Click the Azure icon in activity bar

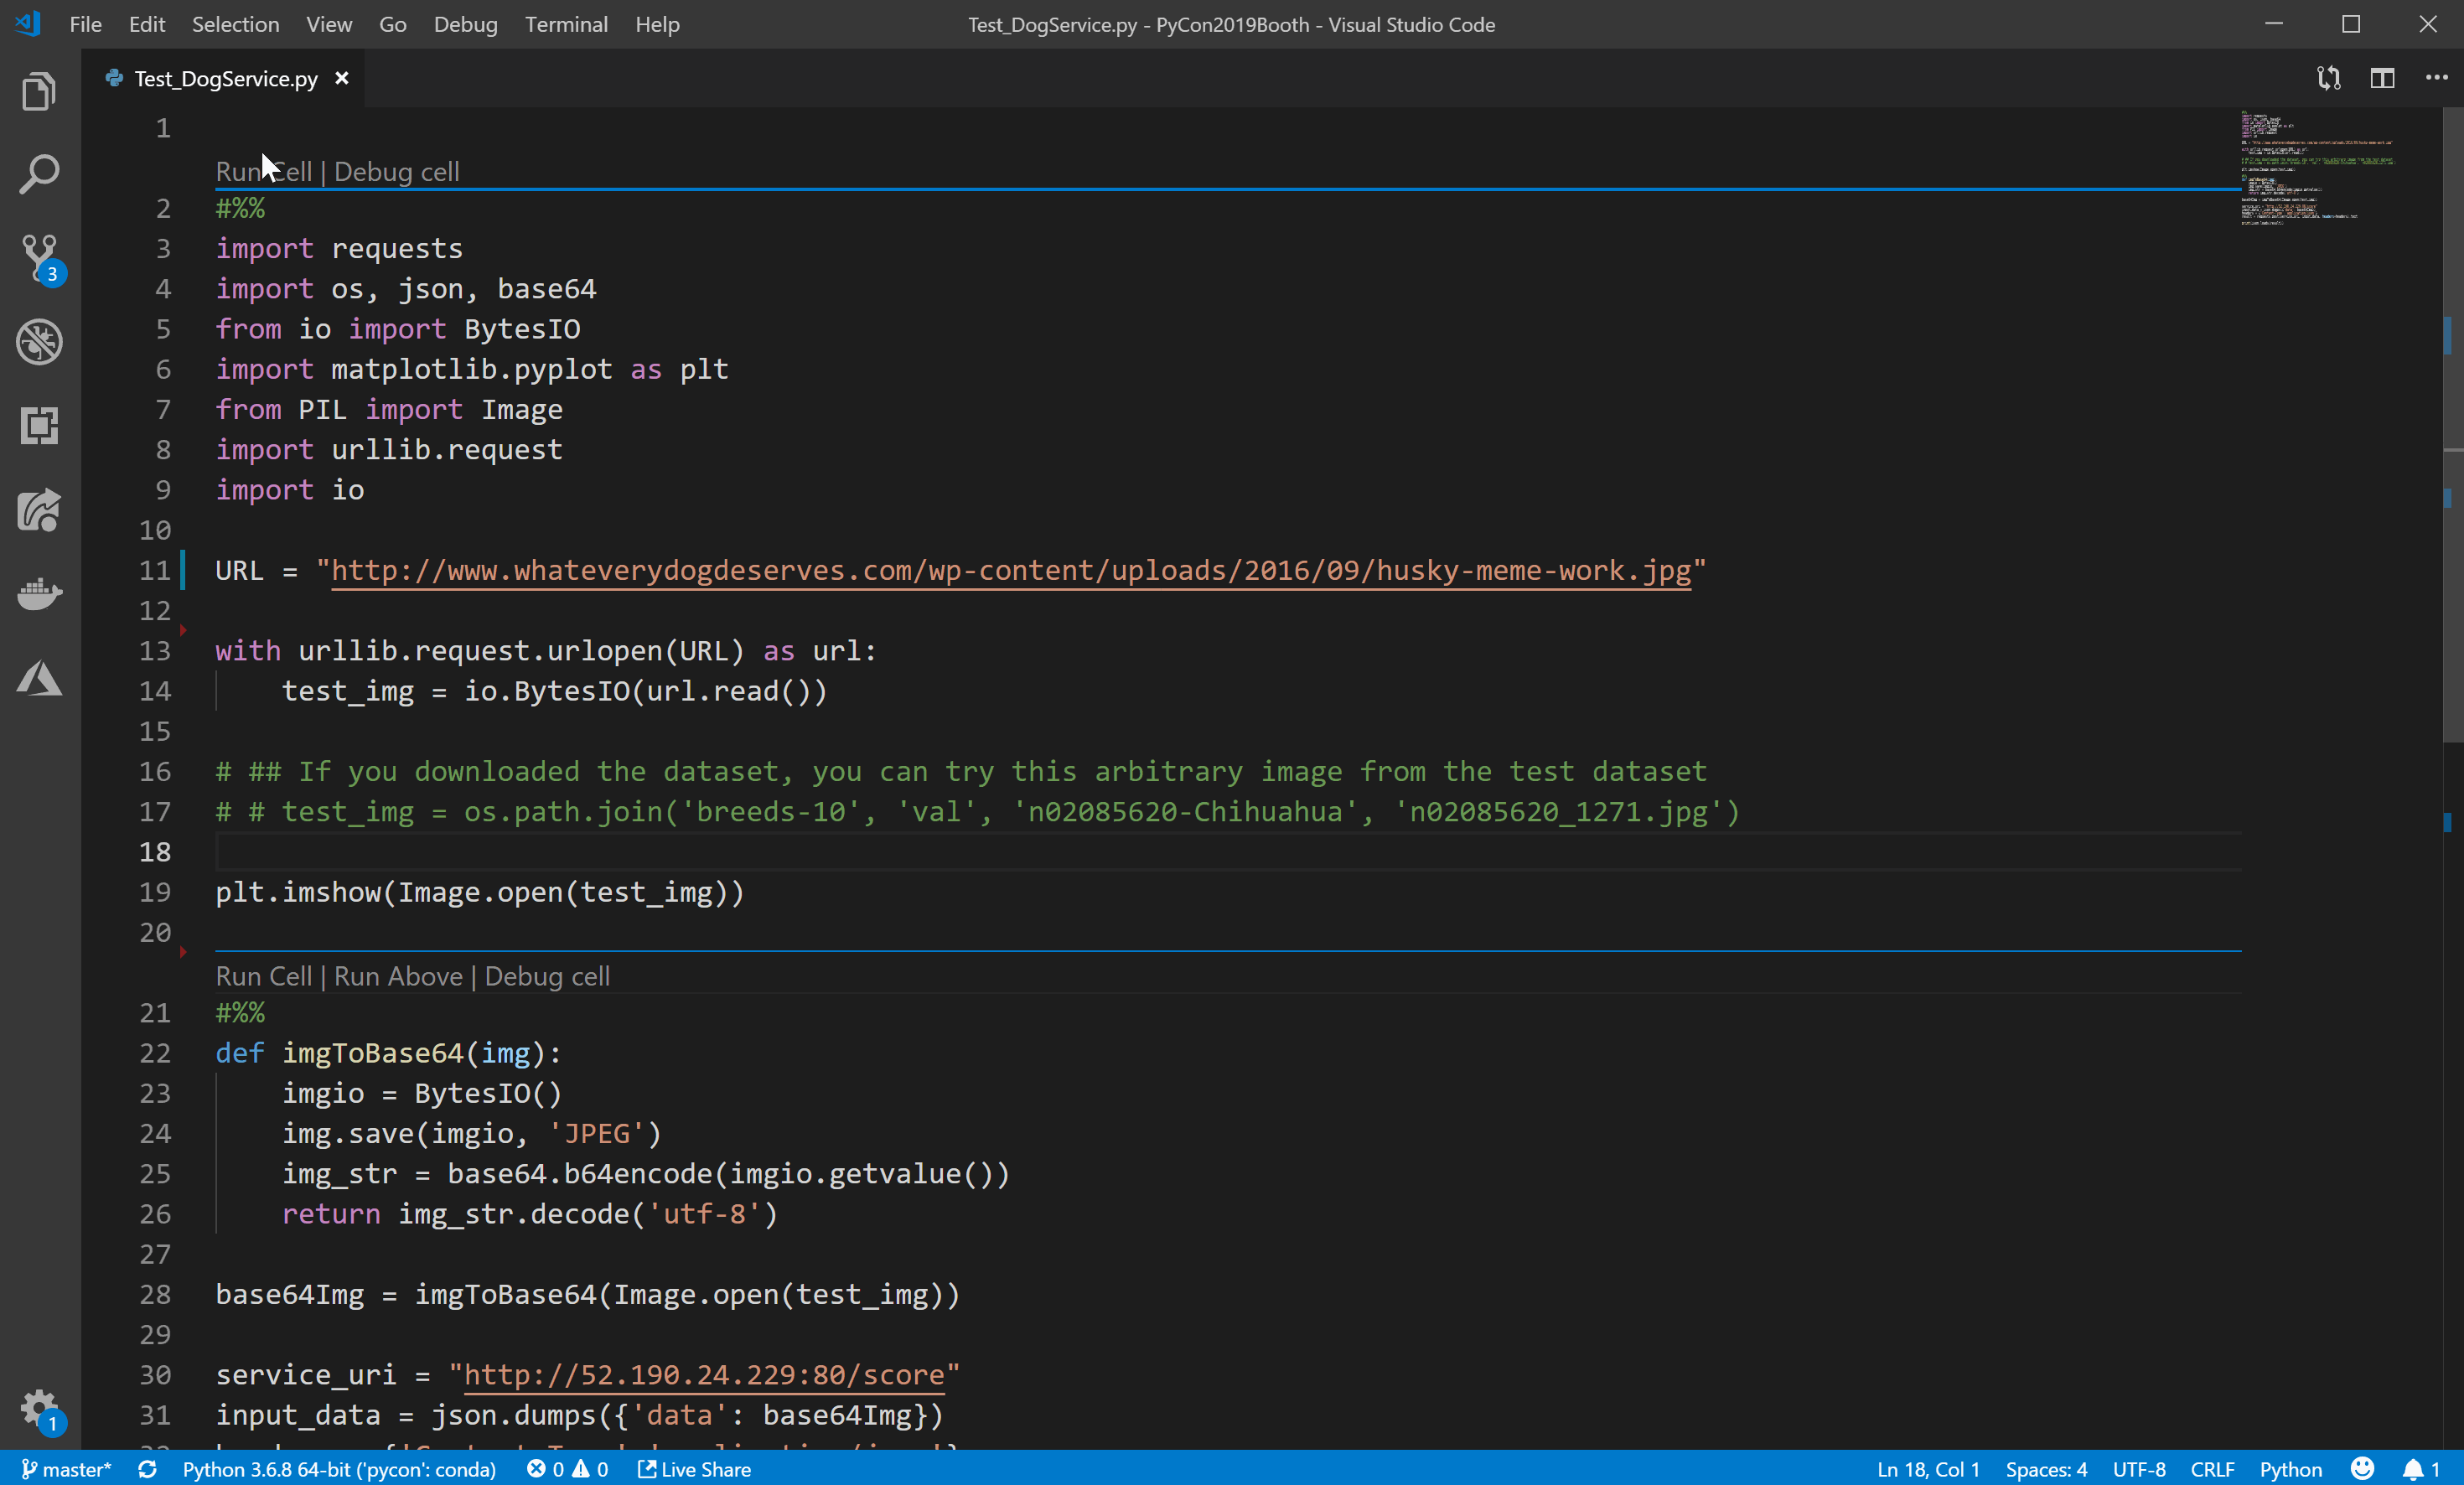pos(39,677)
